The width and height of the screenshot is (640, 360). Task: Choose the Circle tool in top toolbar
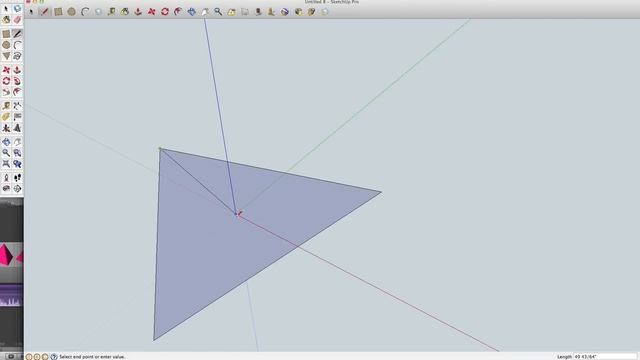click(71, 12)
